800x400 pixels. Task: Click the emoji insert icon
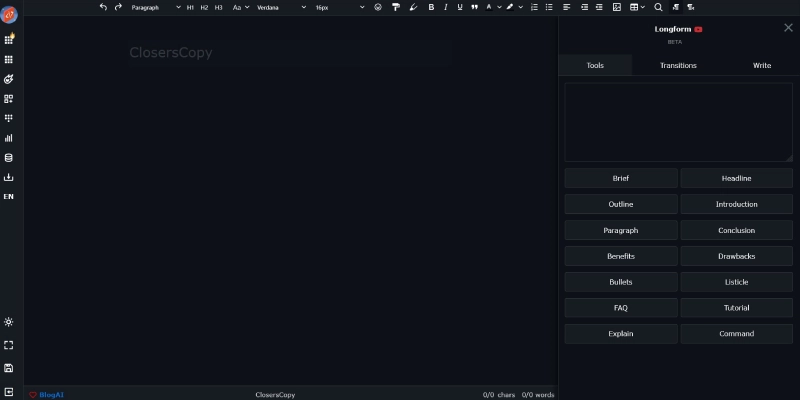click(378, 7)
